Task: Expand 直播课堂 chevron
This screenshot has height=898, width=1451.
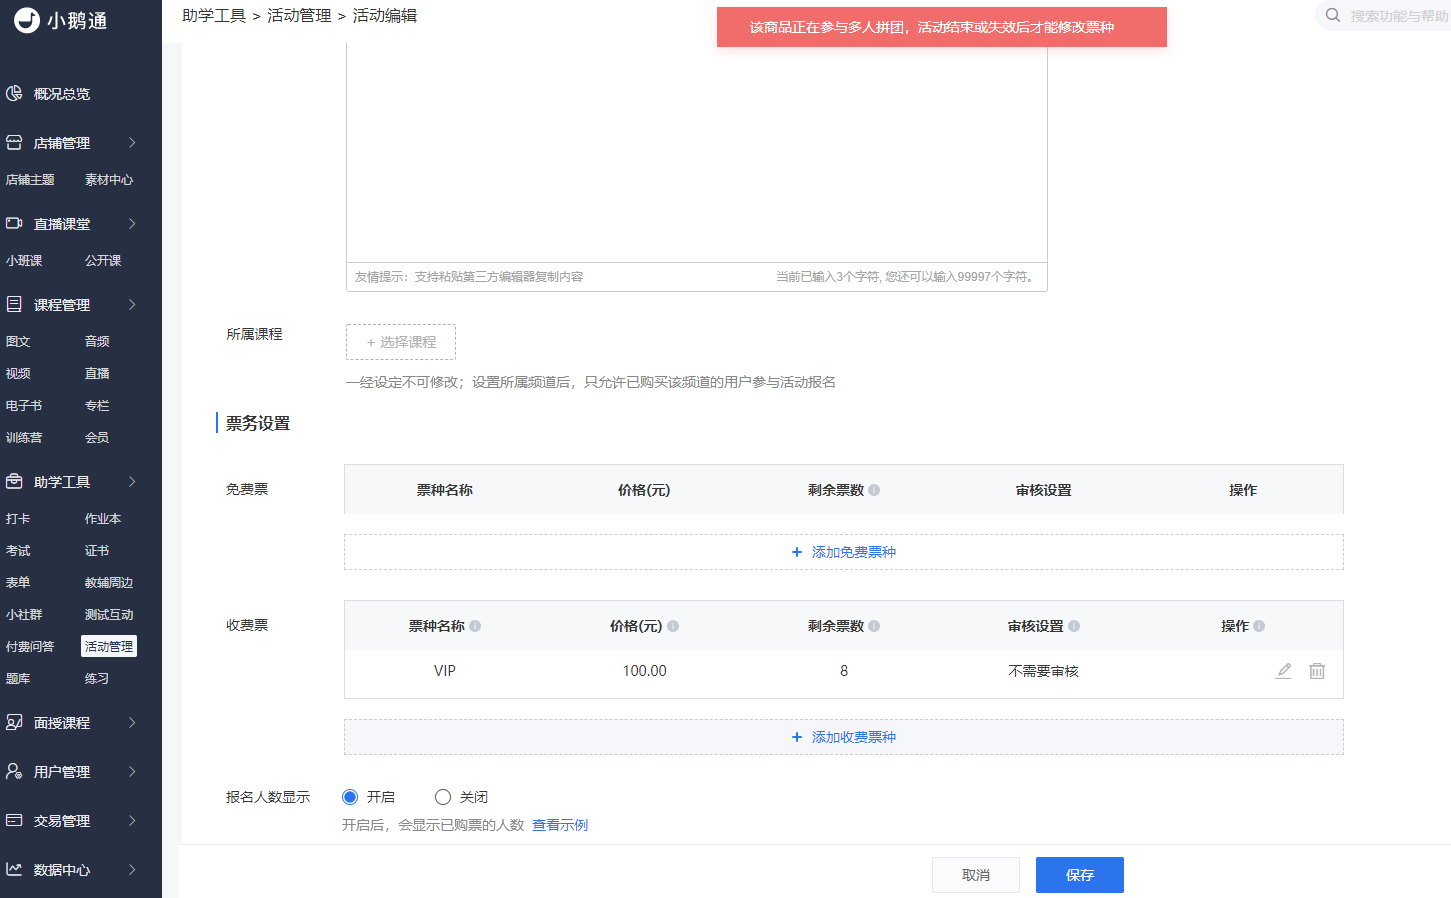Action: coord(132,223)
